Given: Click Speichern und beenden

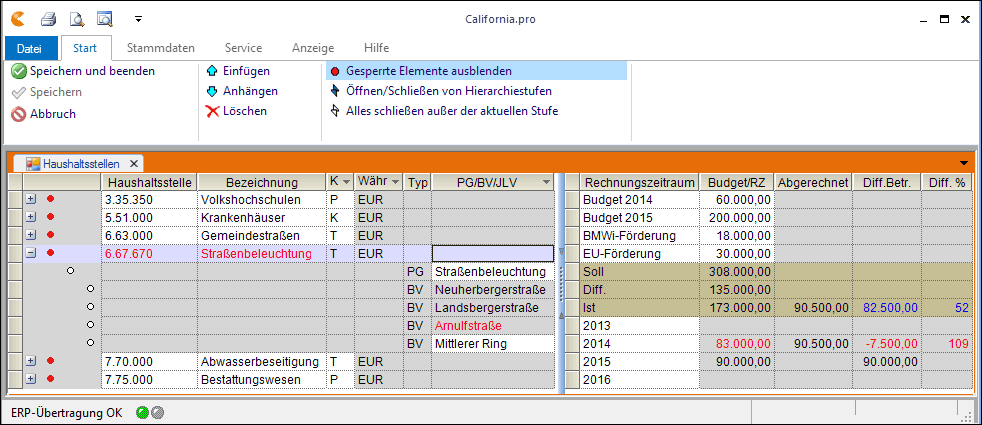Looking at the screenshot, I should pyautogui.click(x=83, y=71).
